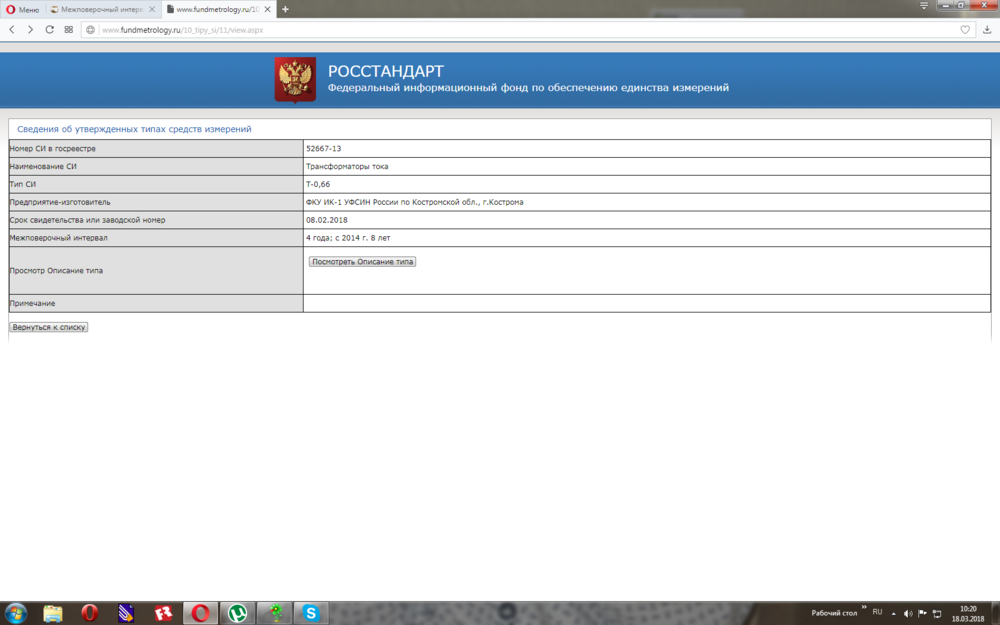Close the fundmetrology.ru tab
The height and width of the screenshot is (625, 1000).
(x=267, y=9)
